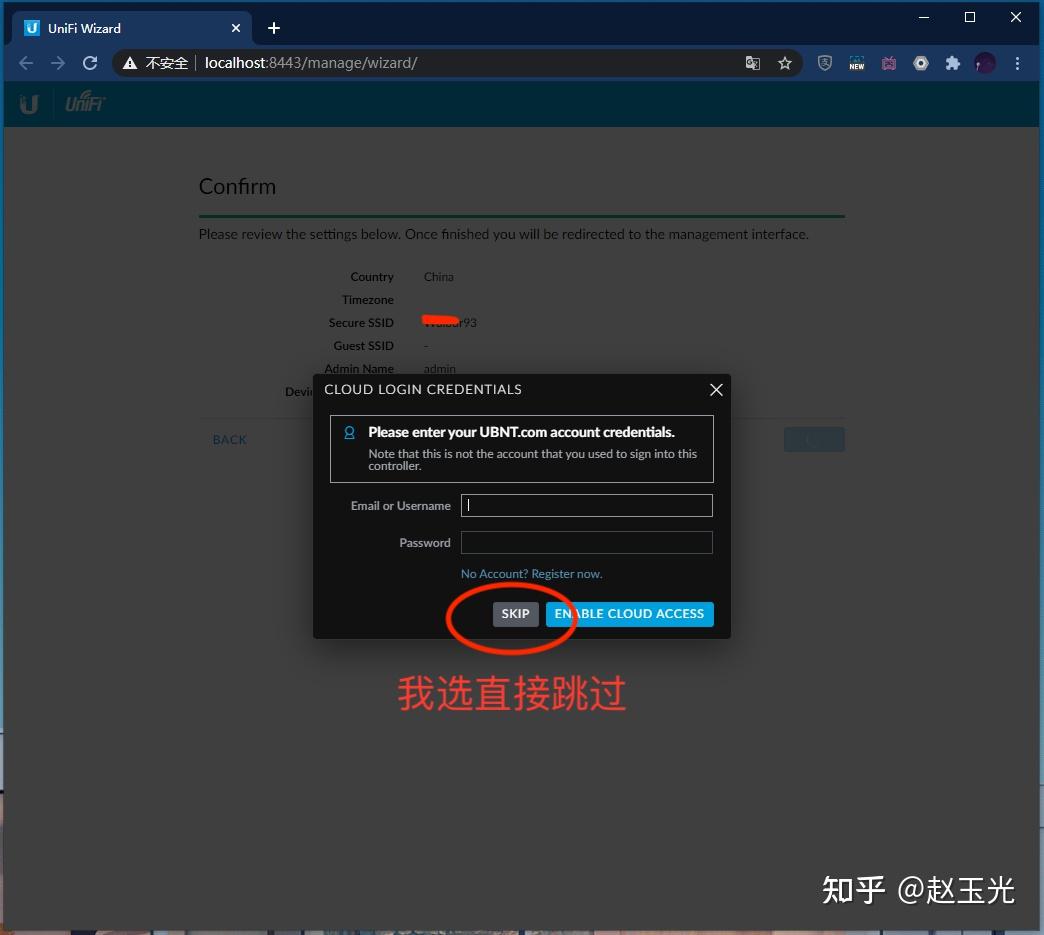Image resolution: width=1044 pixels, height=935 pixels.
Task: Click the UniFi logo in header
Action: (85, 101)
